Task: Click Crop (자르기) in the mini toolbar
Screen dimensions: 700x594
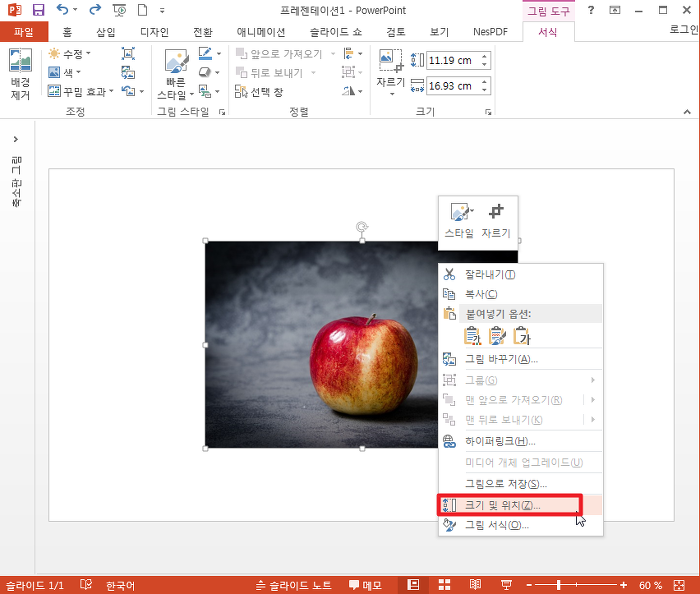Action: coord(496,220)
